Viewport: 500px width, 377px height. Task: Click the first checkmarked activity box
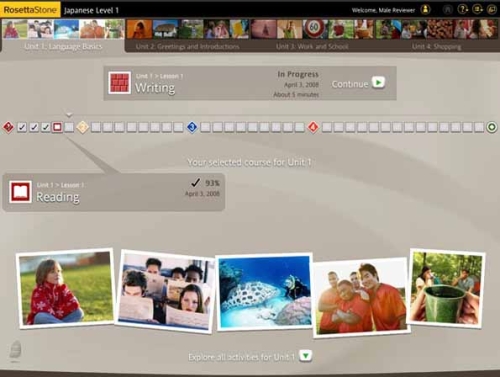22,127
